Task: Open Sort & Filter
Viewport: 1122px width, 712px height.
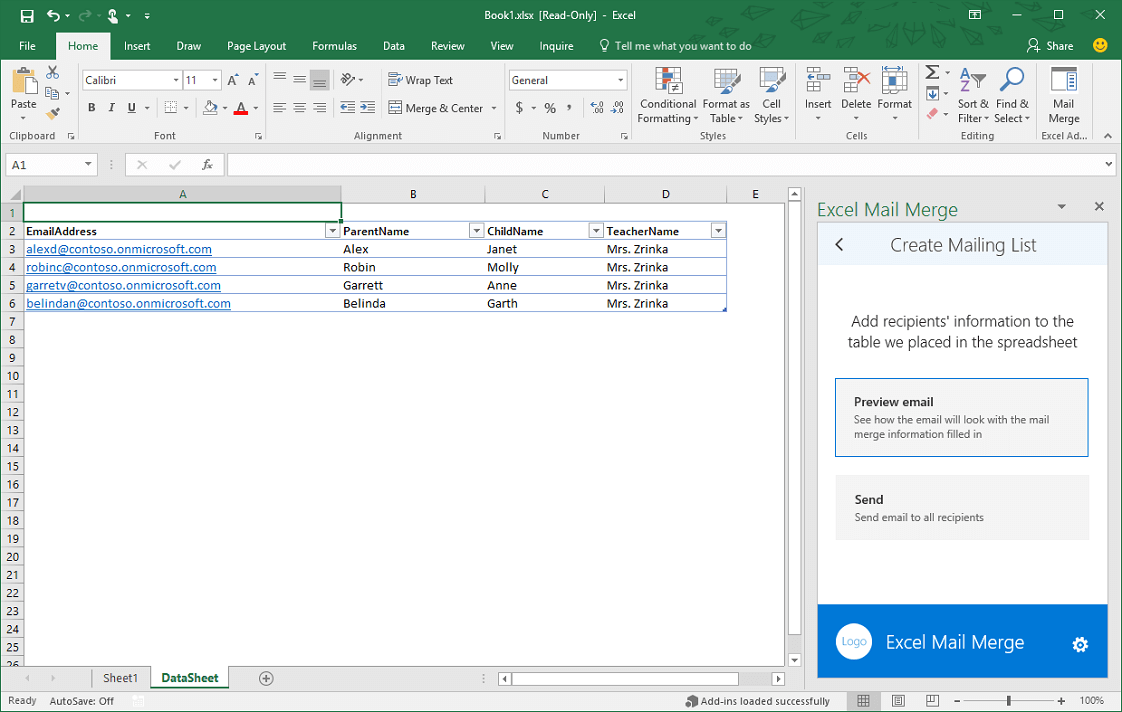Action: 972,95
